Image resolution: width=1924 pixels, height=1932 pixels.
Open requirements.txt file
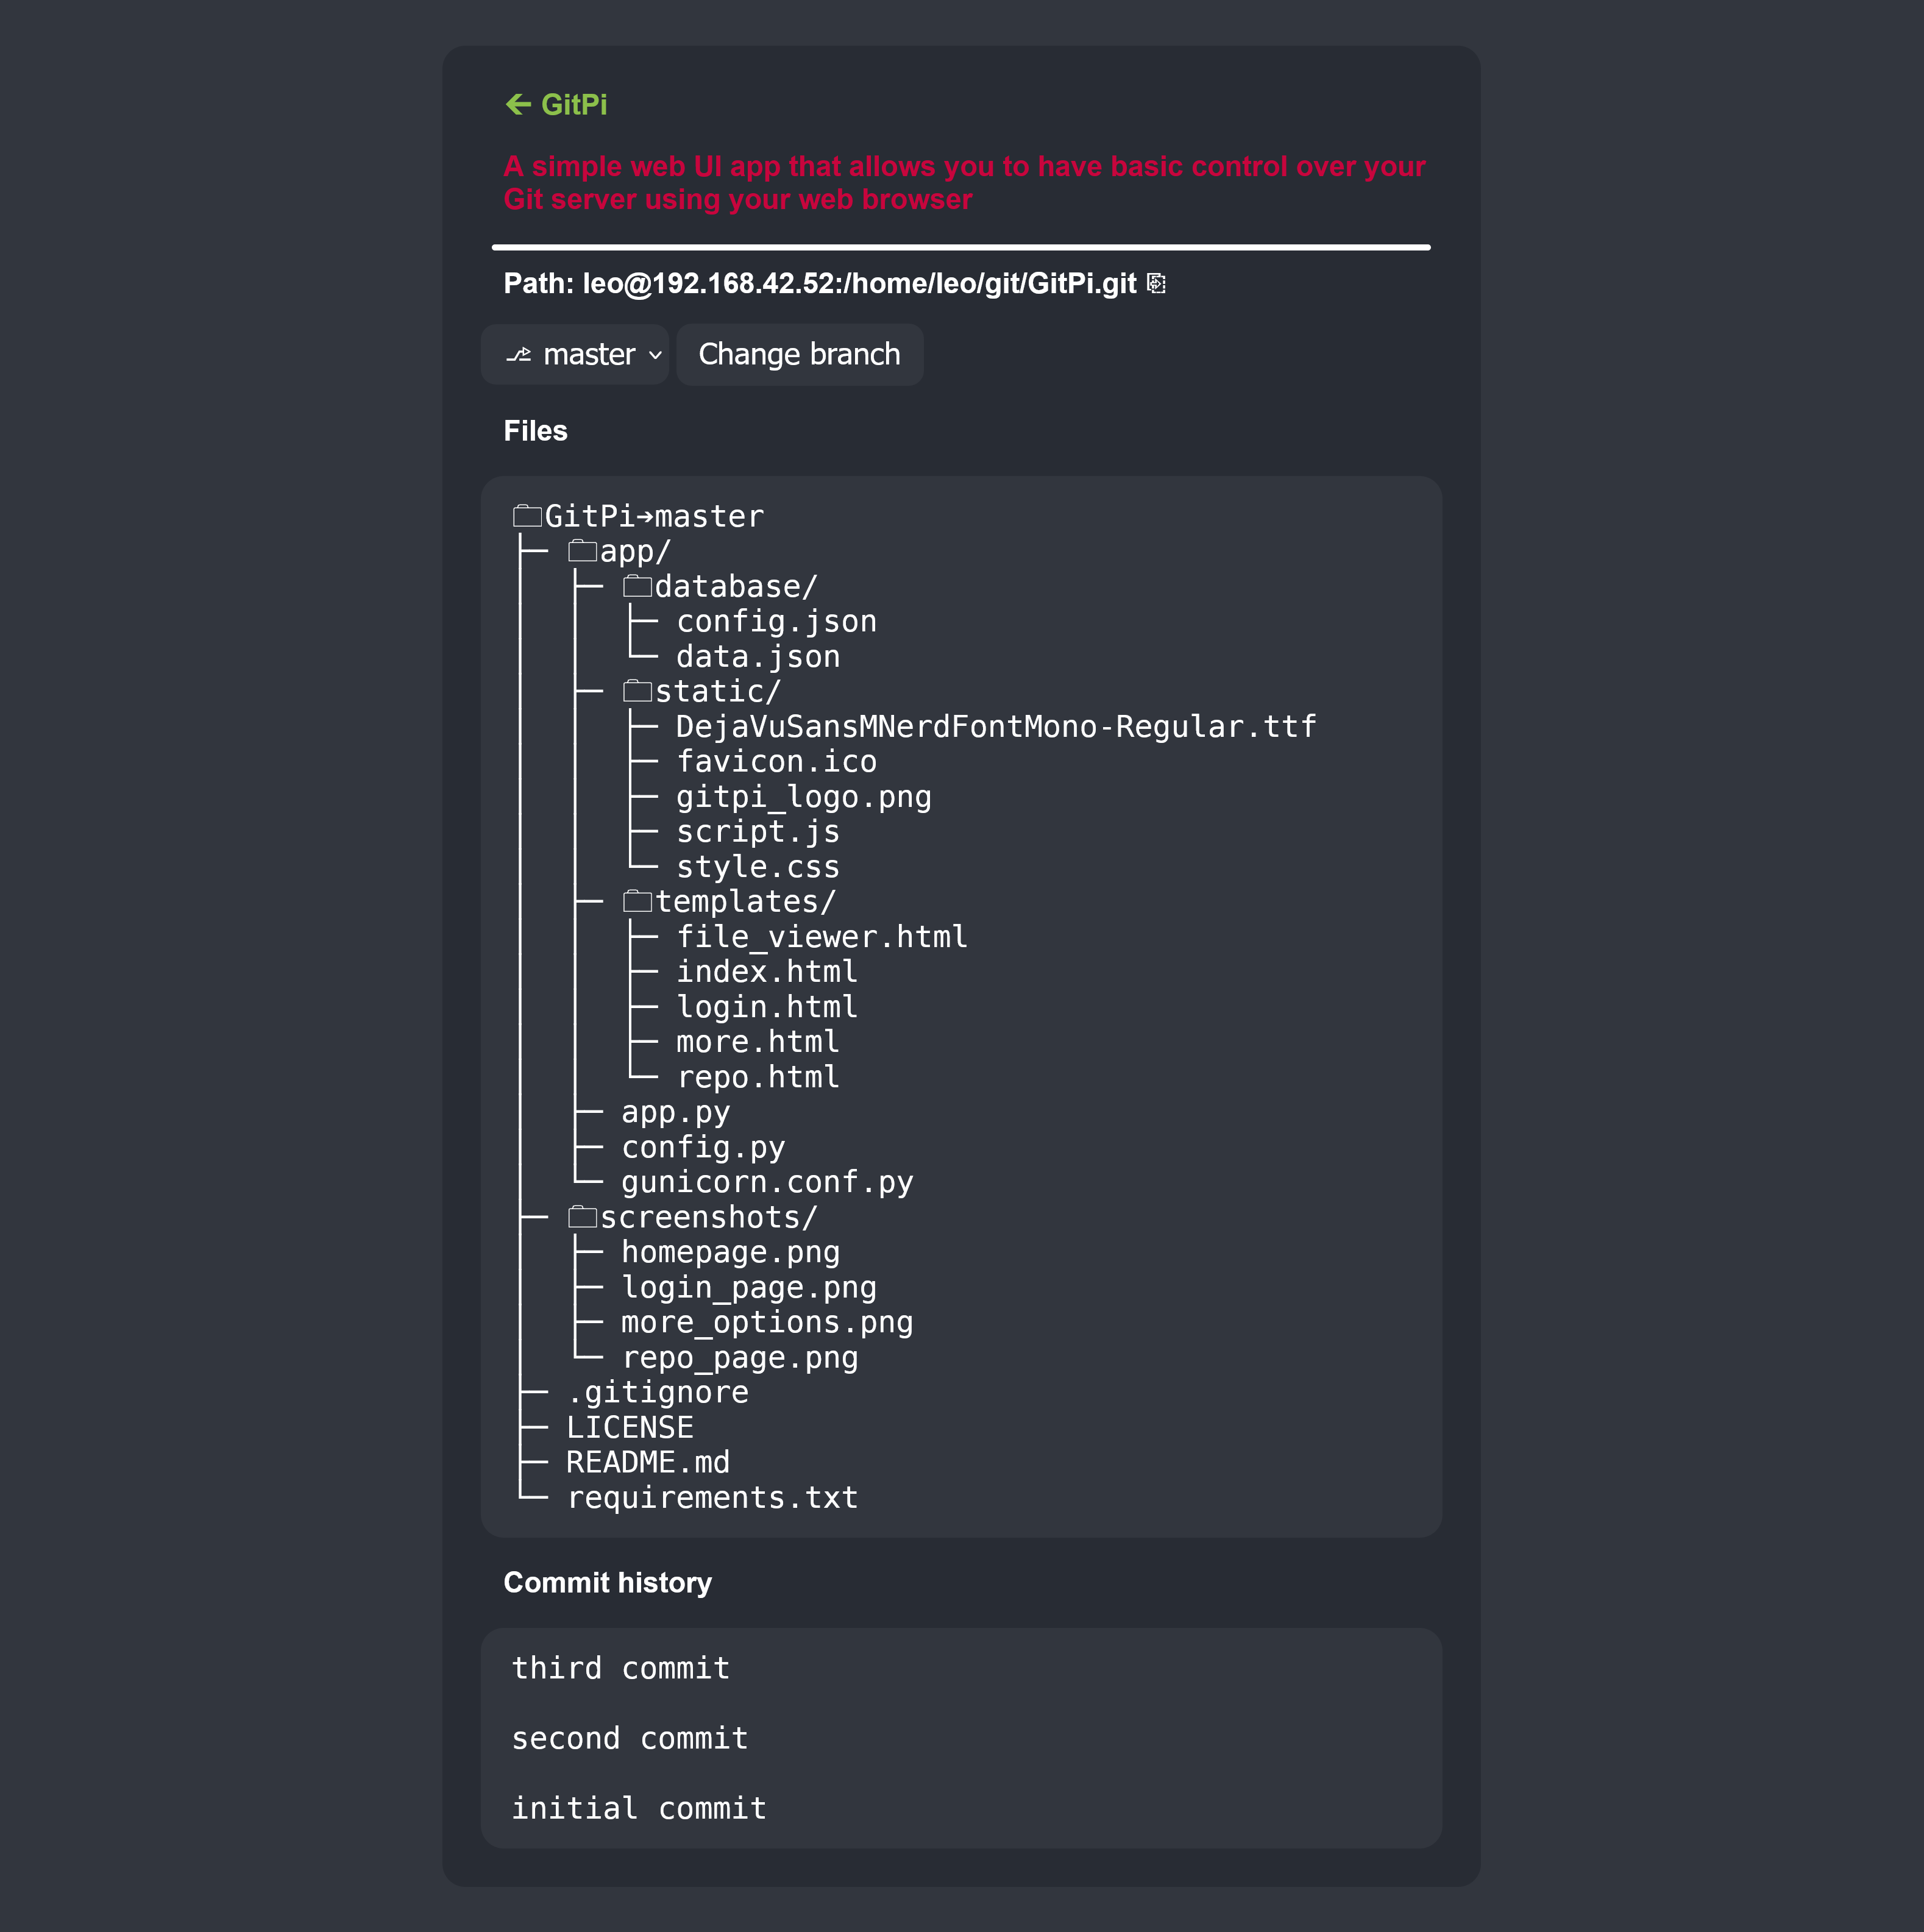712,1497
